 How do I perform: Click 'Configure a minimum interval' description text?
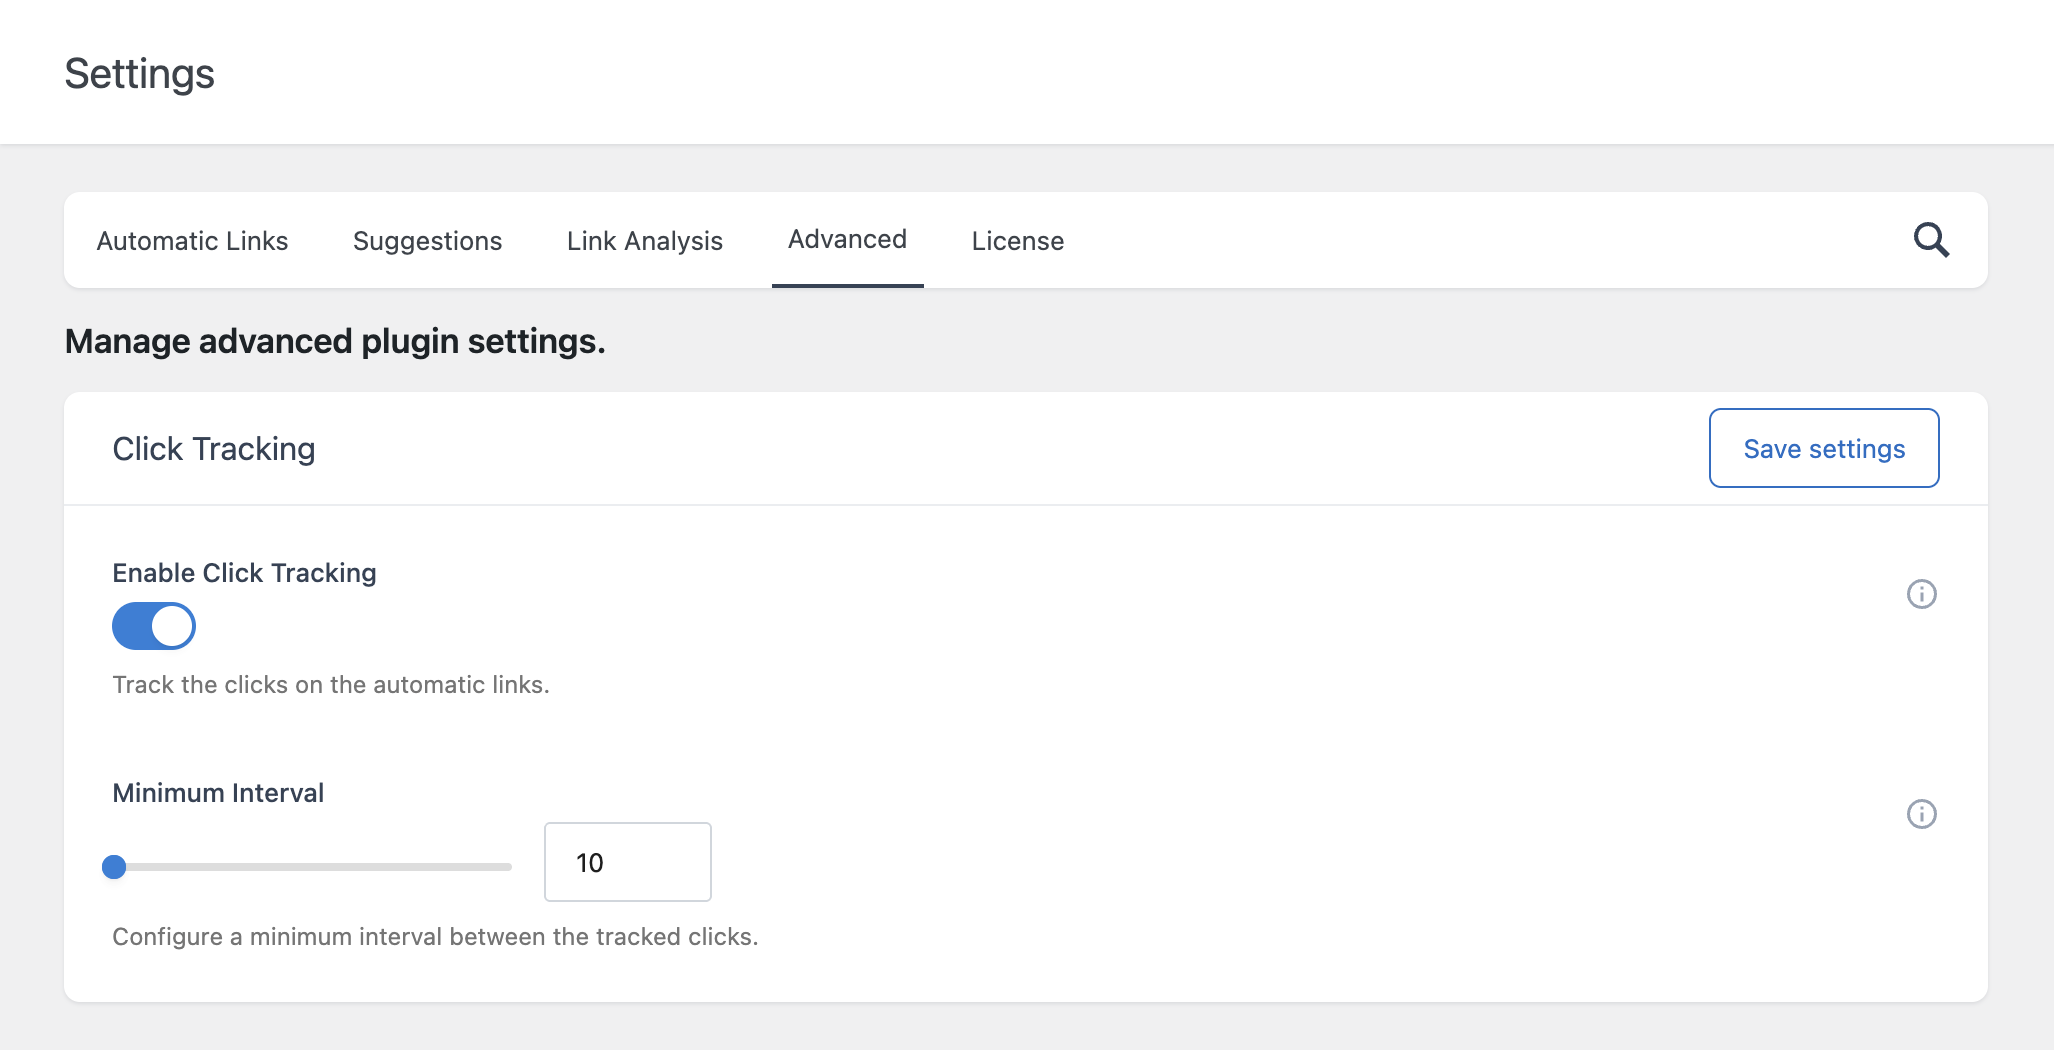[435, 937]
